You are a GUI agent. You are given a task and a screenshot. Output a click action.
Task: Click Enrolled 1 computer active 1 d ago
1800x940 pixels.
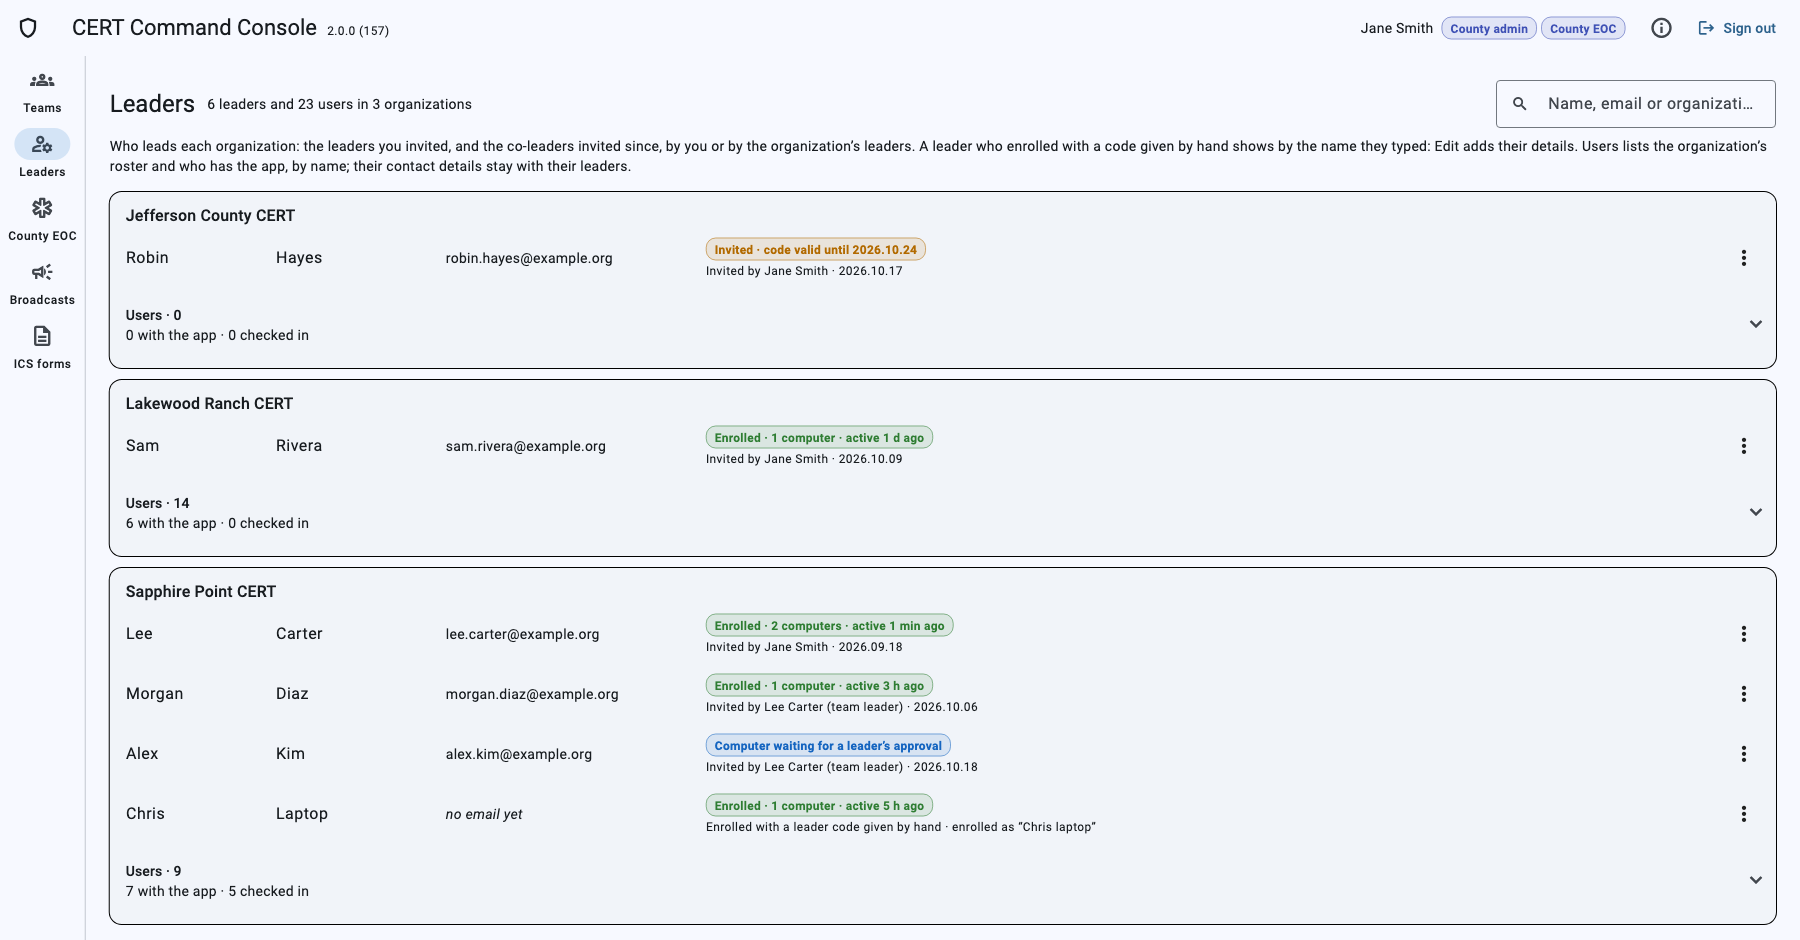[819, 438]
